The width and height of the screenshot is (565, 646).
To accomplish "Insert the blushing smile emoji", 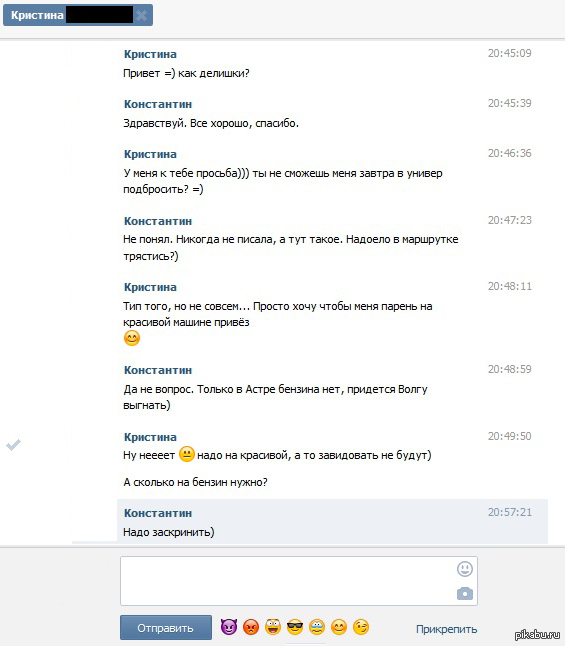I will 339,627.
